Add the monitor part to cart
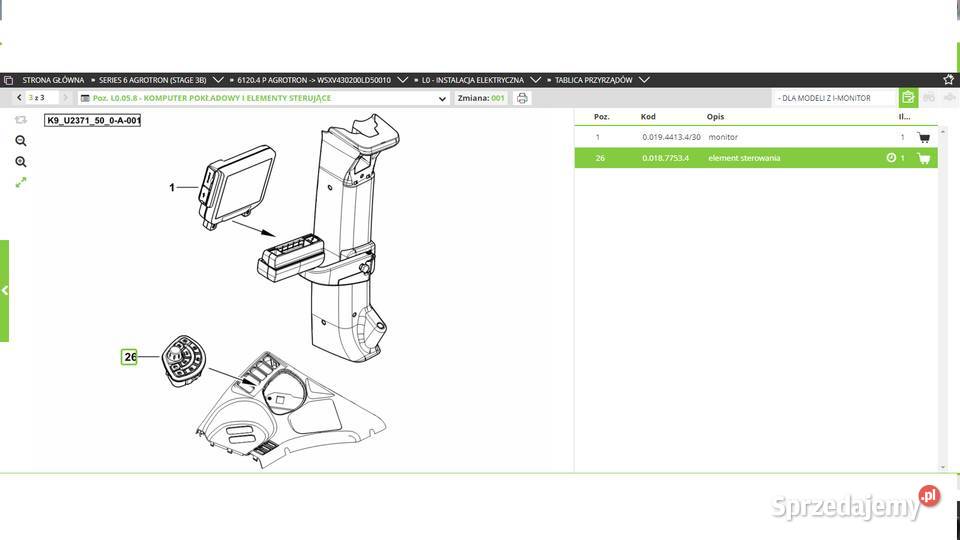Viewport: 960px width, 540px height. click(923, 137)
